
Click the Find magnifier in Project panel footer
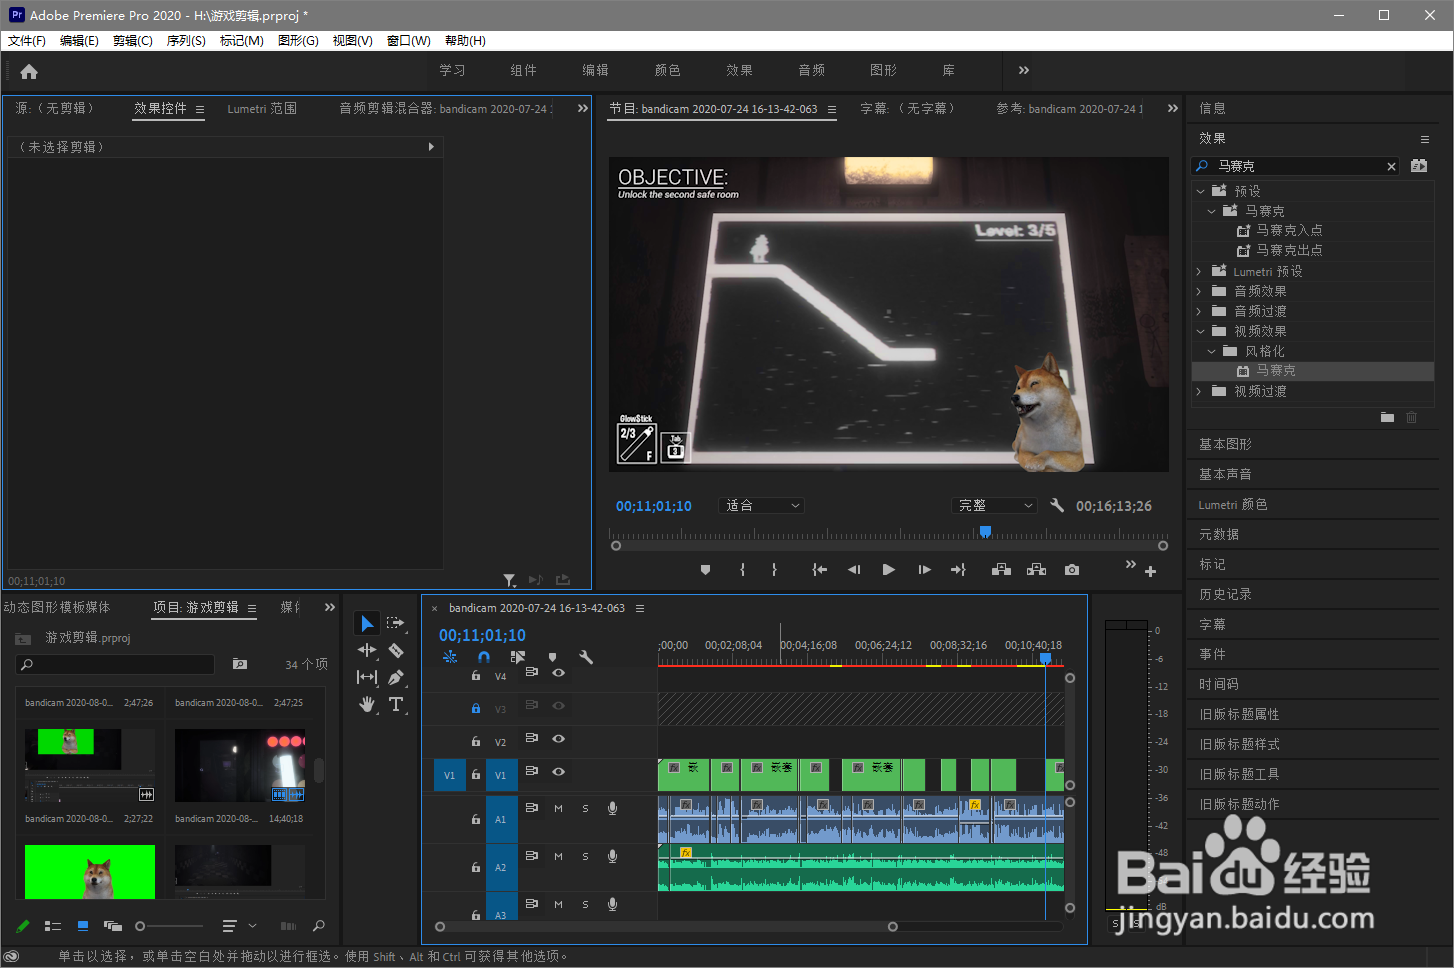tap(319, 926)
